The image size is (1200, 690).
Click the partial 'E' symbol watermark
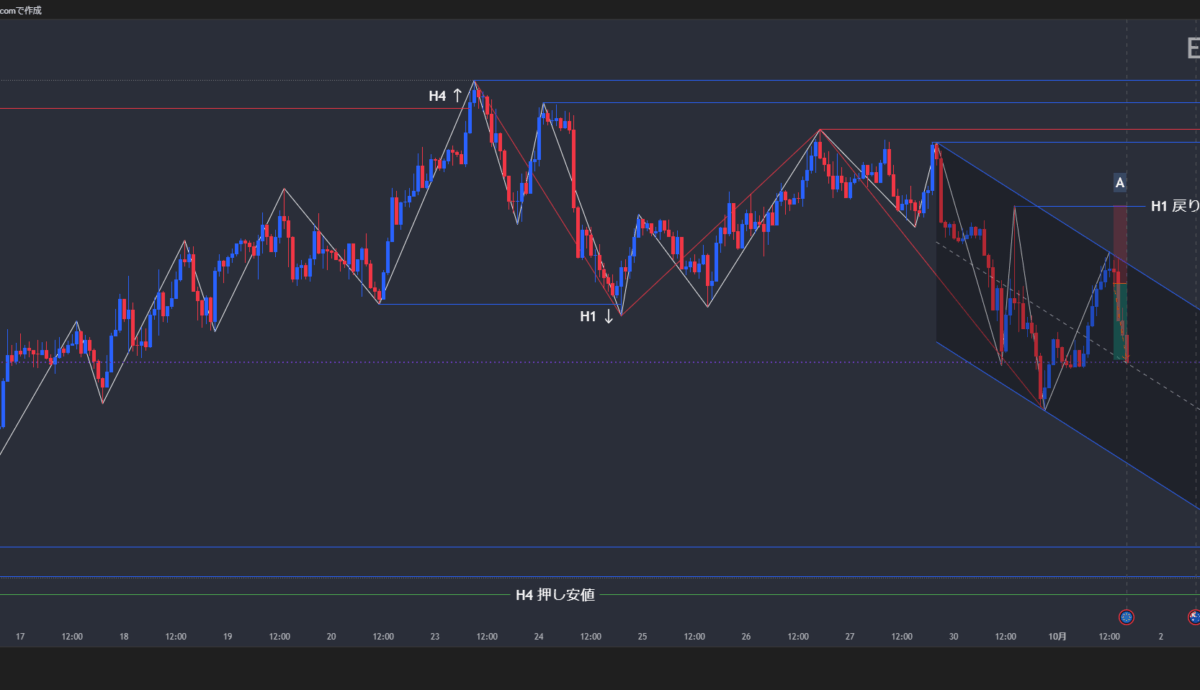tap(1191, 48)
